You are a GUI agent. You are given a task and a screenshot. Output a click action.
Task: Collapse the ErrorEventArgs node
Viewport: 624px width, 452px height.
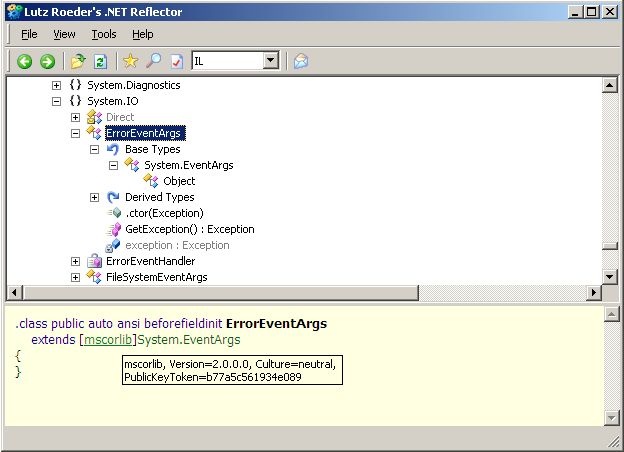75,133
